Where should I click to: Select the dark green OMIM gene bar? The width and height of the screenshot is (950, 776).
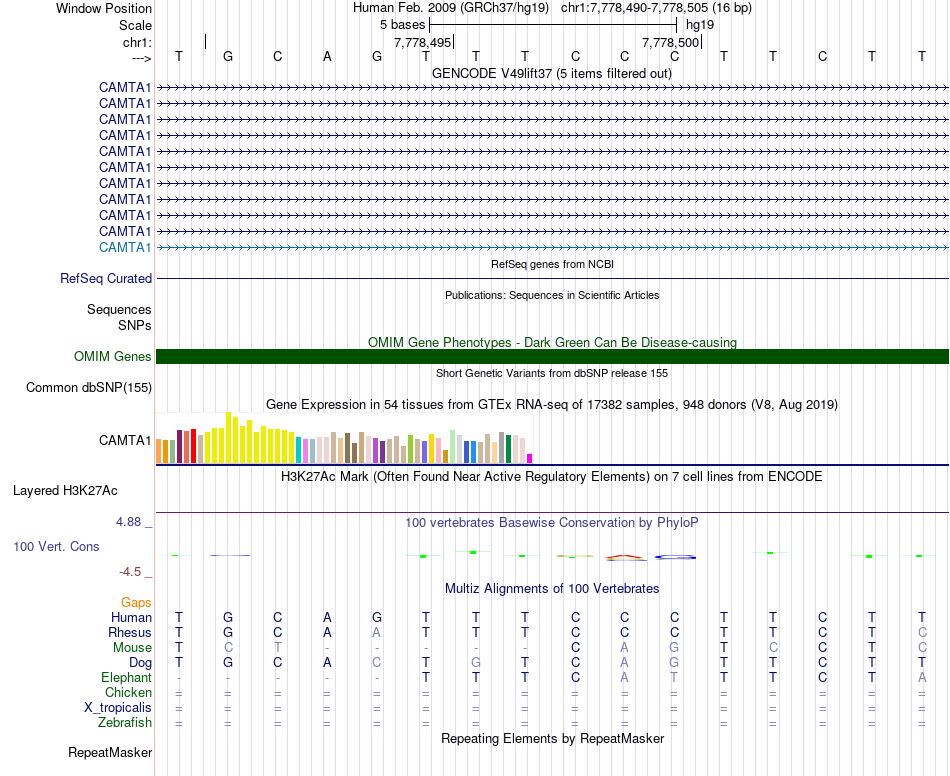[552, 356]
